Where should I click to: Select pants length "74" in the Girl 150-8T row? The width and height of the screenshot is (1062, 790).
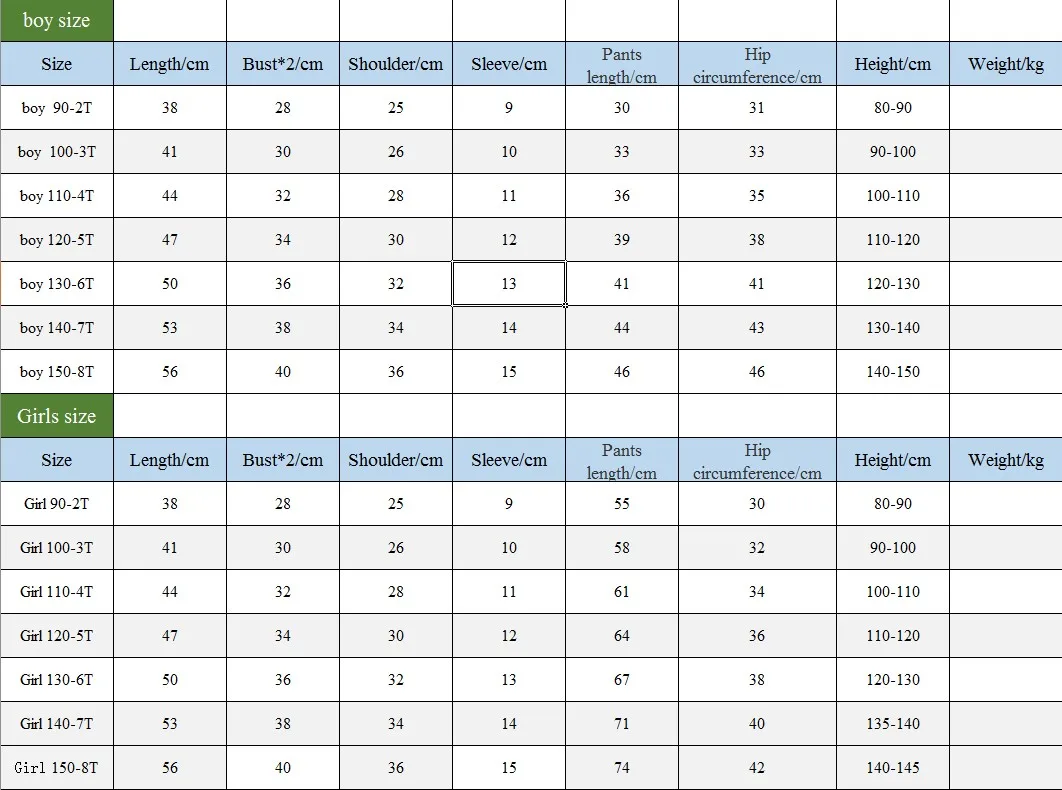622,768
